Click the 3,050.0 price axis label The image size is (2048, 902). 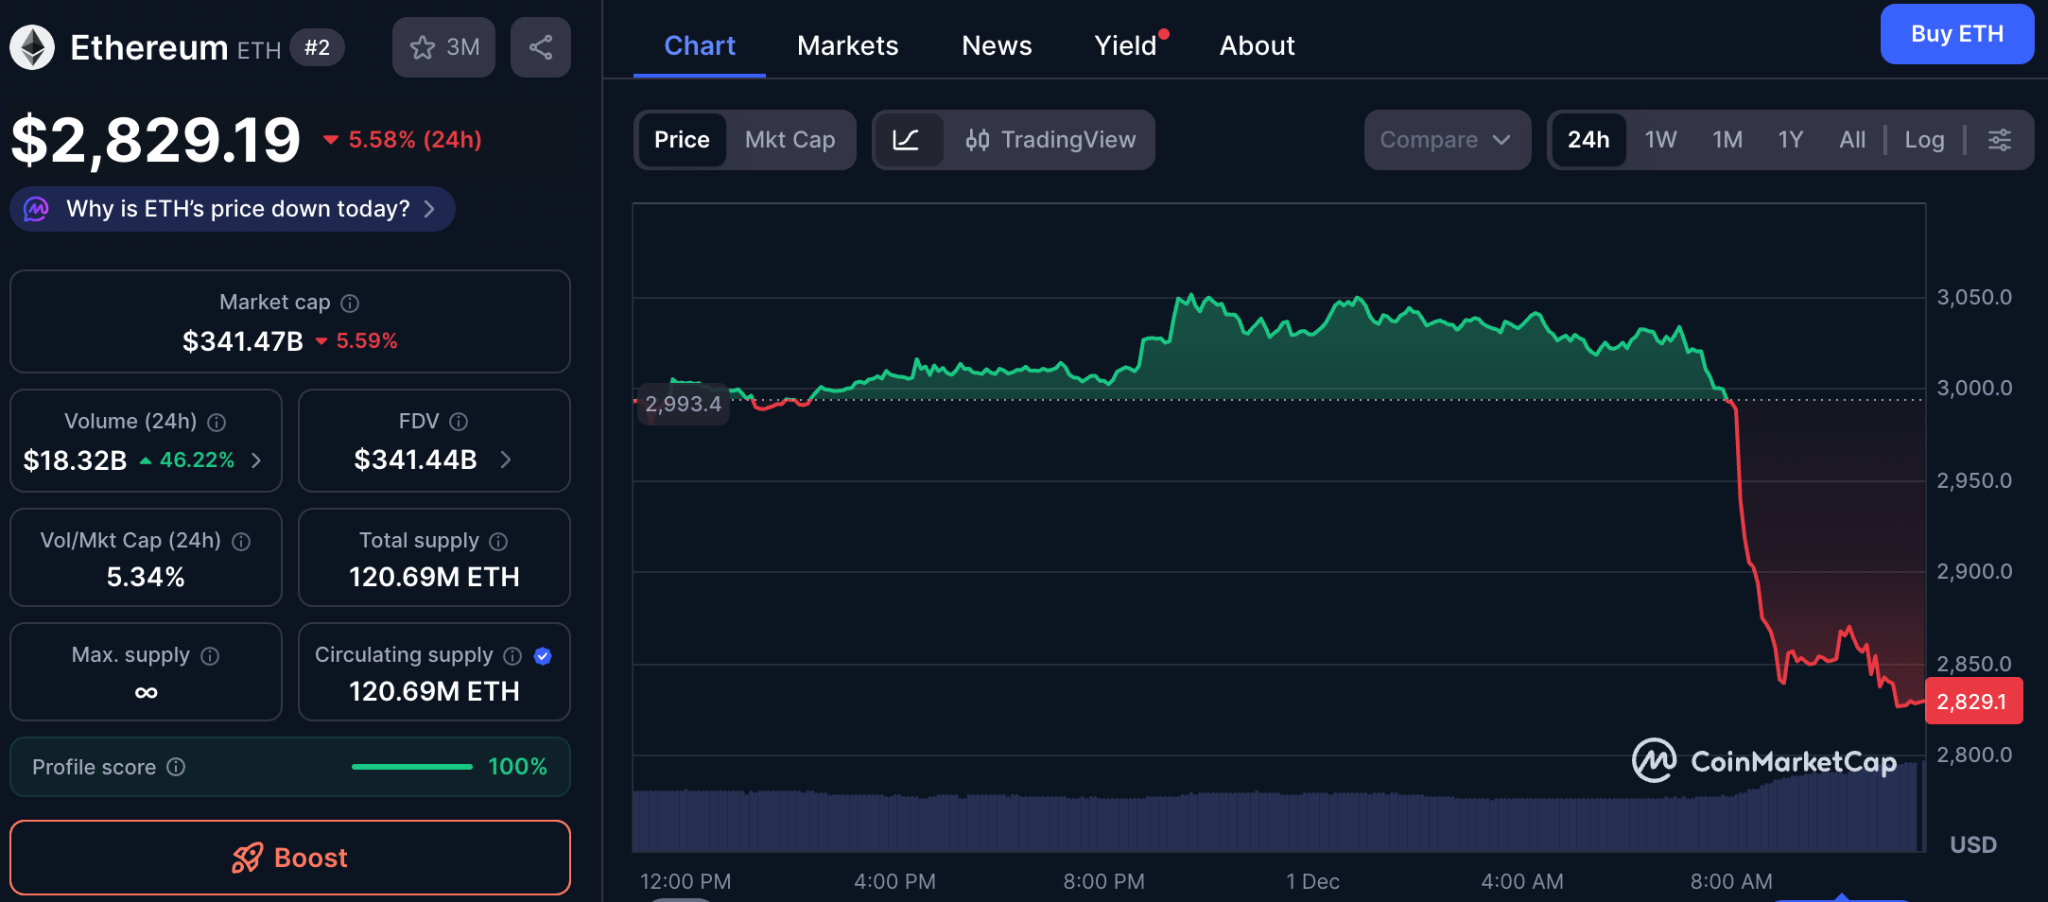(x=1974, y=297)
